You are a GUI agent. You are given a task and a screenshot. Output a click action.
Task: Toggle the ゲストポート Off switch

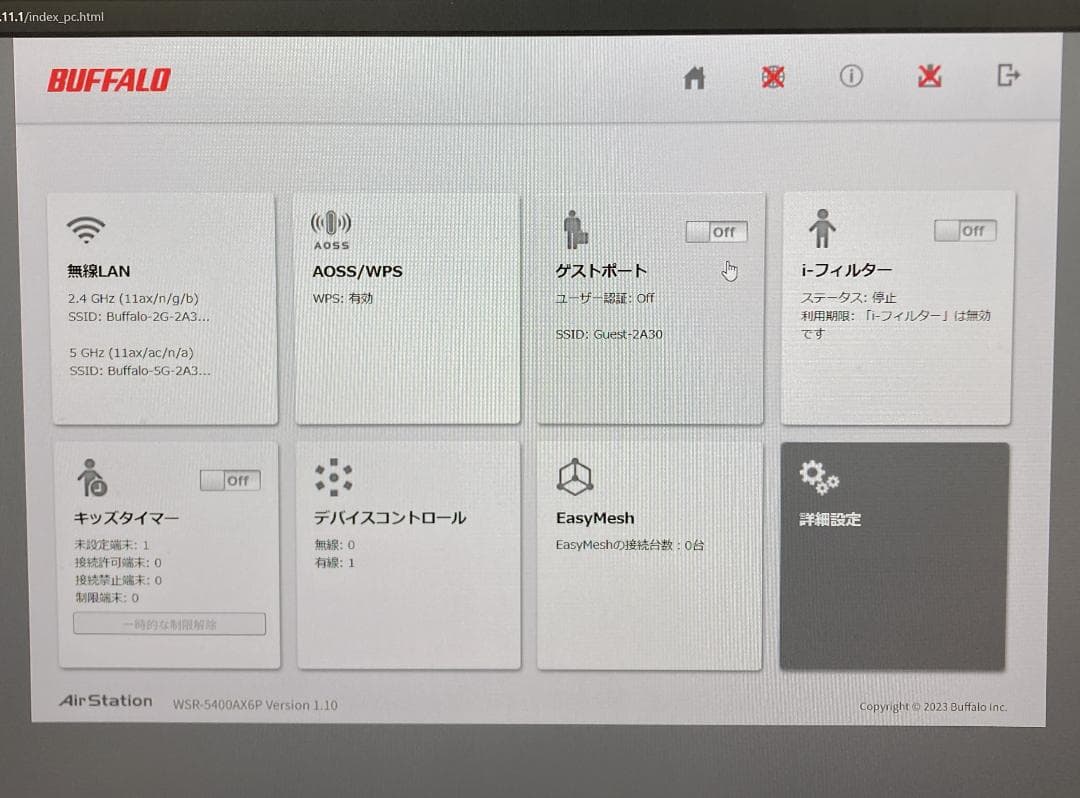(x=715, y=231)
